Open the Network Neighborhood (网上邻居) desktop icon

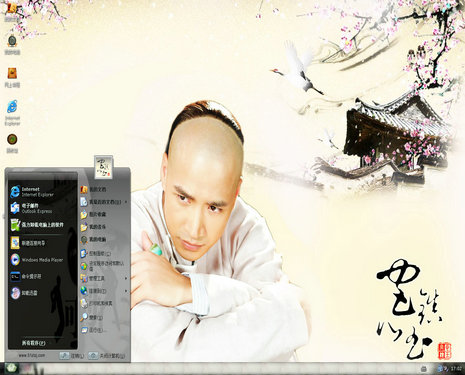(x=12, y=77)
